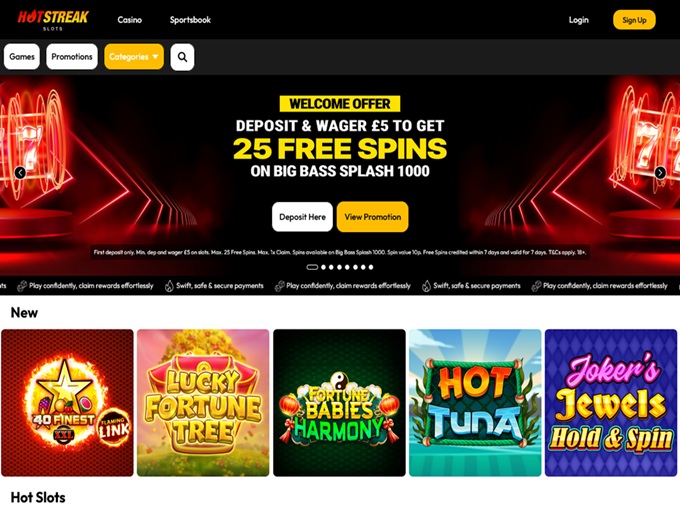This screenshot has width=680, height=511.
Task: Launch the Hot Tuna game tile
Action: tap(475, 403)
